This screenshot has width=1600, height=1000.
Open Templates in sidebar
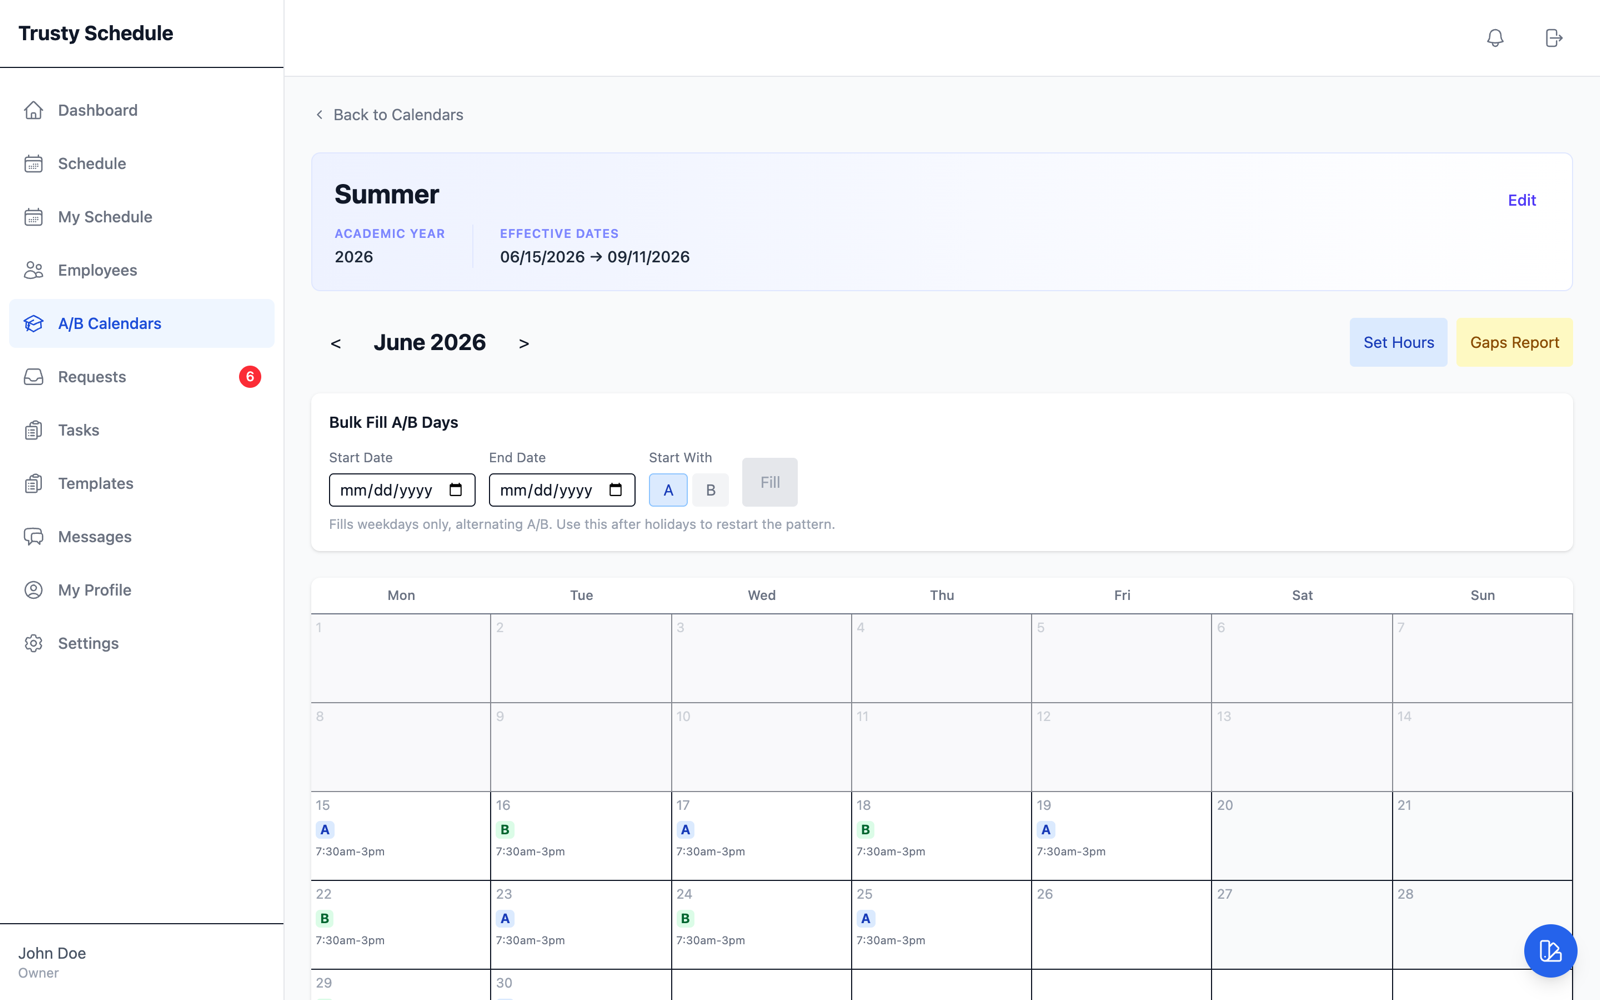pos(142,483)
